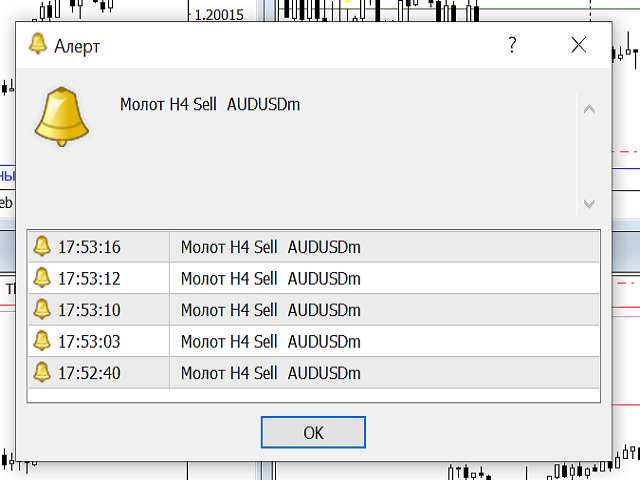
Task: Click bell icon of the 17:53:03 alert
Action: pyautogui.click(x=42, y=340)
